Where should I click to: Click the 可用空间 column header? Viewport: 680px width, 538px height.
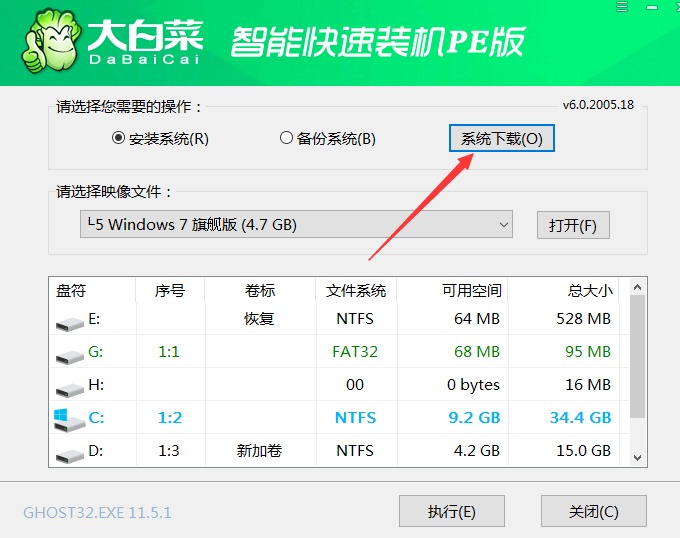[452, 290]
